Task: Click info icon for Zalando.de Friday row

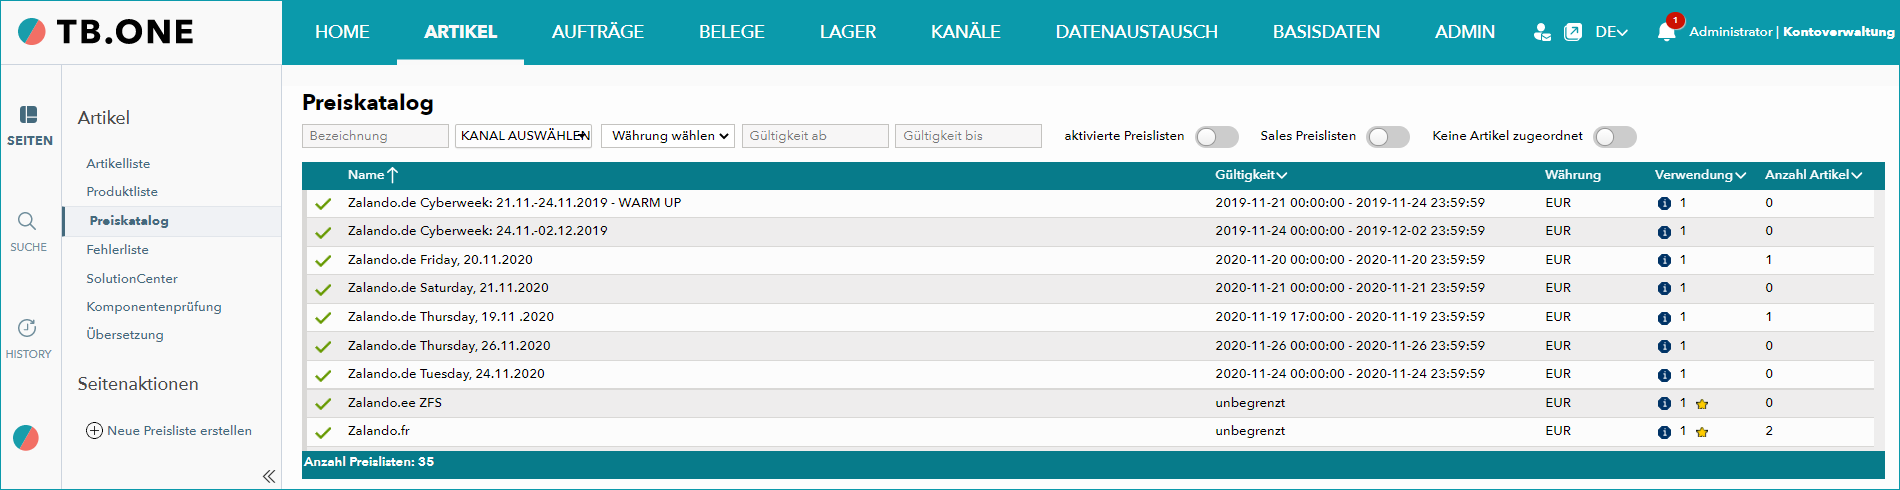Action: click(x=1664, y=260)
